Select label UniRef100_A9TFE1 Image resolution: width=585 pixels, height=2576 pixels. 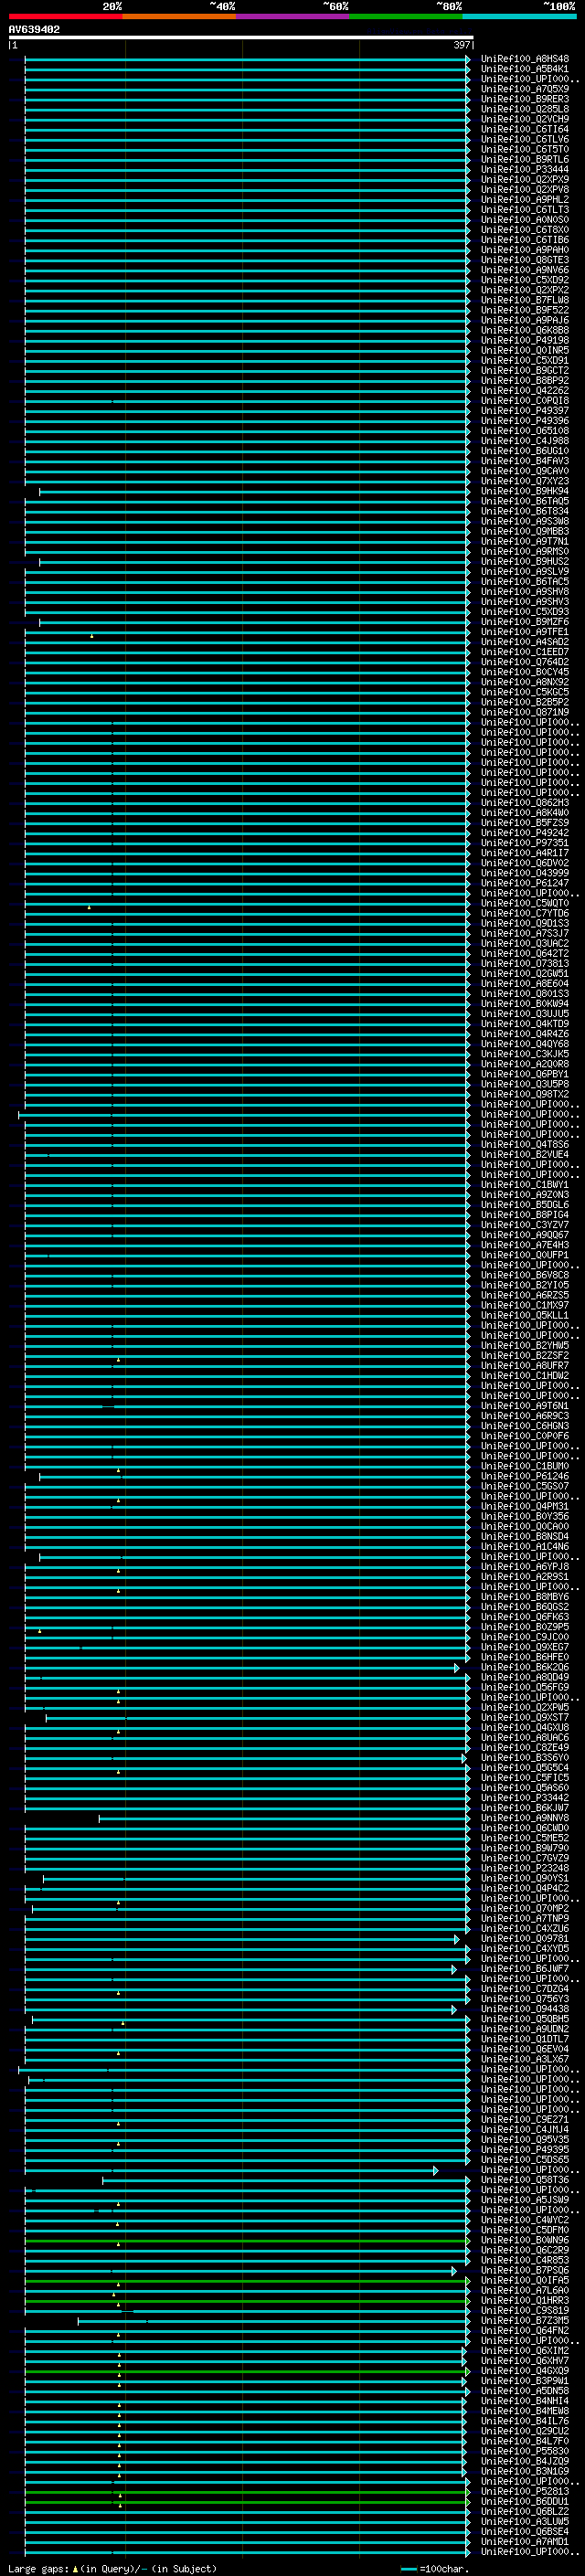(x=525, y=632)
